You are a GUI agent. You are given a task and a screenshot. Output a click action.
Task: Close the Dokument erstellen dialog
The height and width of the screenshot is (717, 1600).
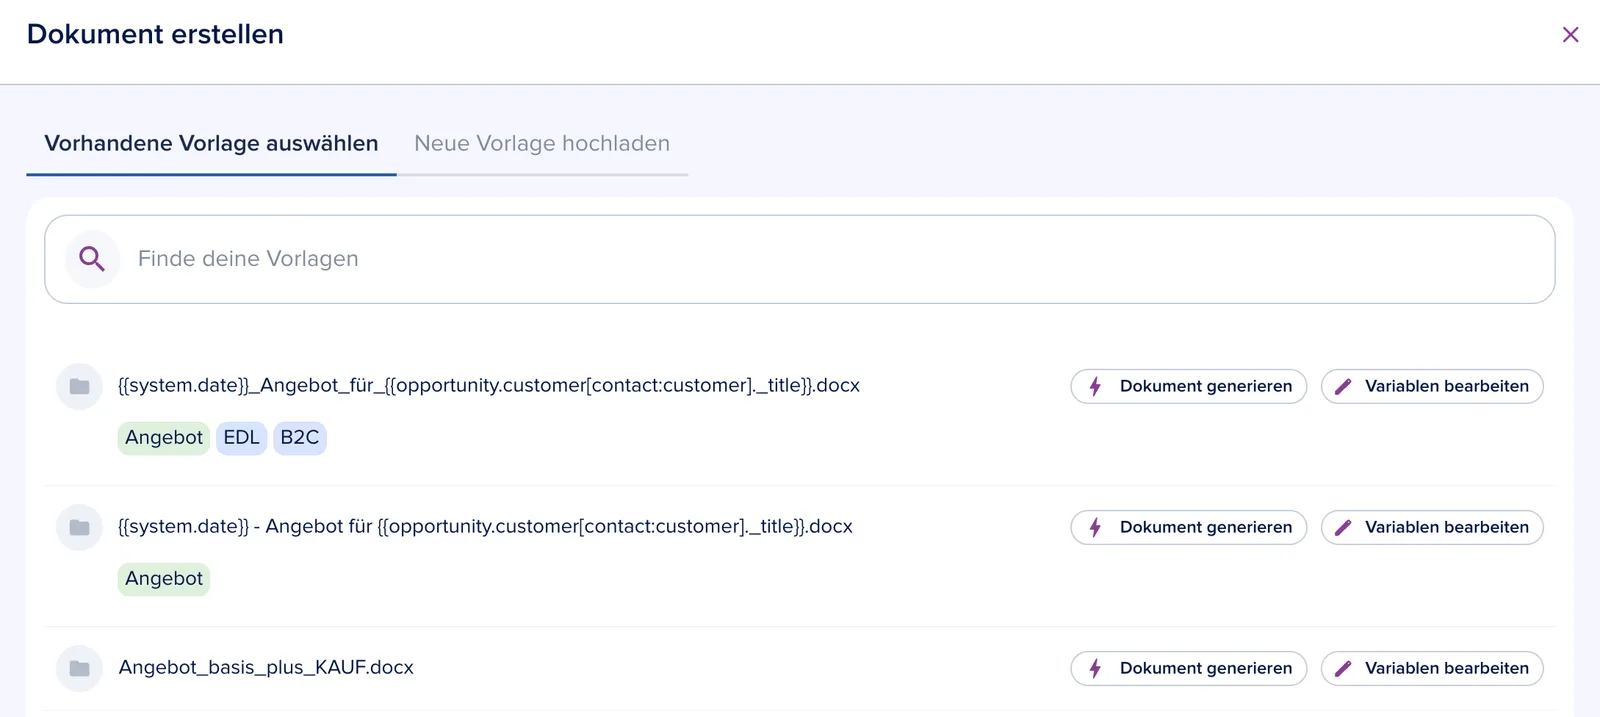pyautogui.click(x=1570, y=35)
